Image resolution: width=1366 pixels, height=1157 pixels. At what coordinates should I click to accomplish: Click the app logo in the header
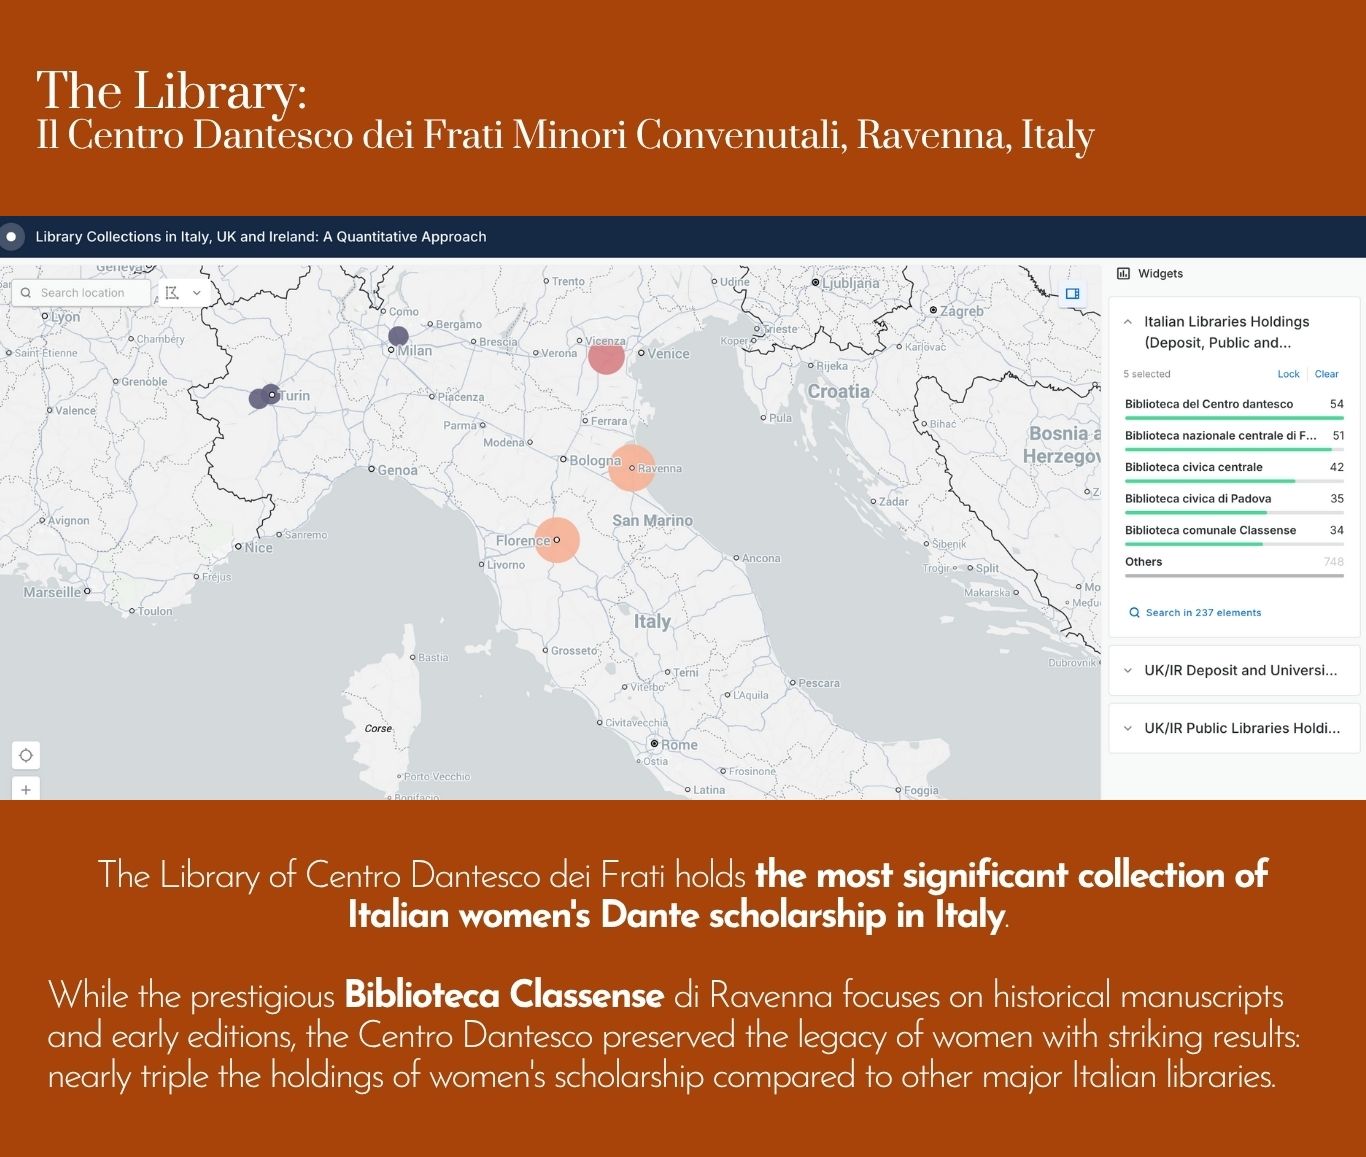pyautogui.click(x=12, y=237)
